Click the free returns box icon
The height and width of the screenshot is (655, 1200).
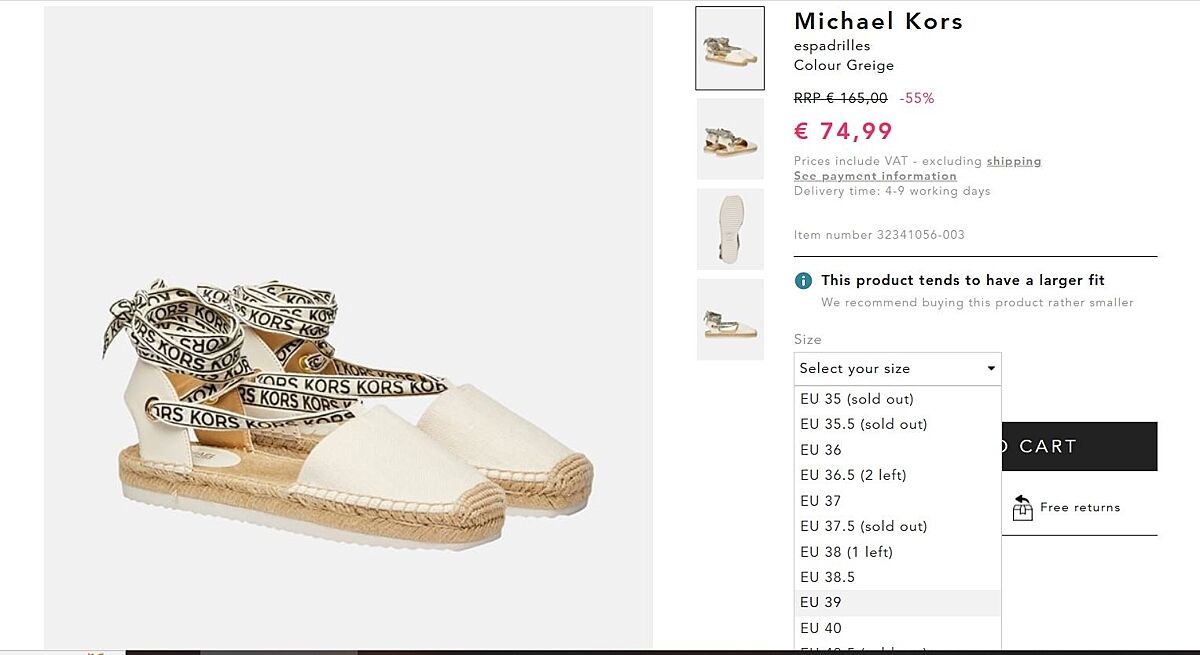click(x=1022, y=508)
